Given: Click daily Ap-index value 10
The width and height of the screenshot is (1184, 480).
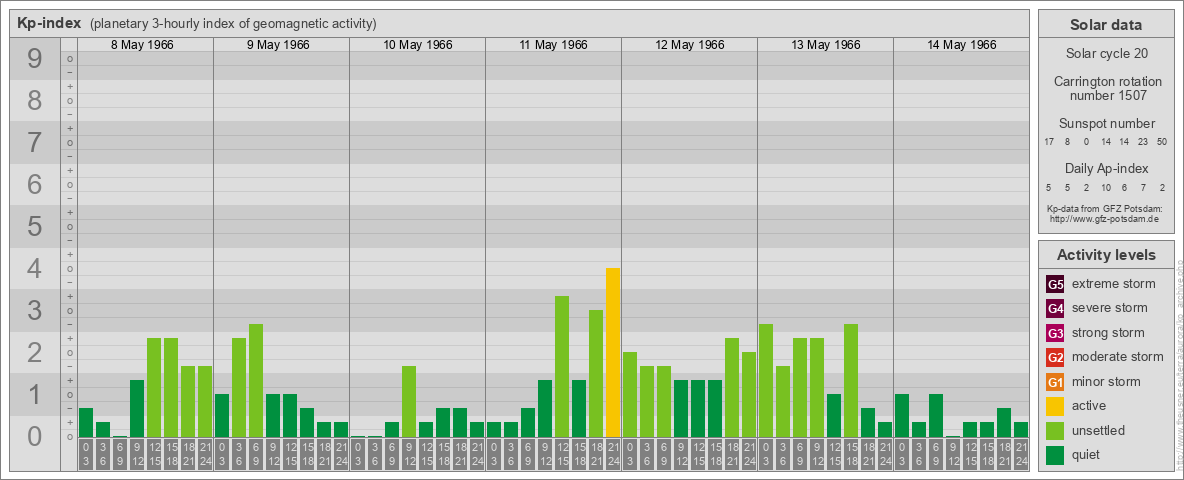Looking at the screenshot, I should (1105, 187).
